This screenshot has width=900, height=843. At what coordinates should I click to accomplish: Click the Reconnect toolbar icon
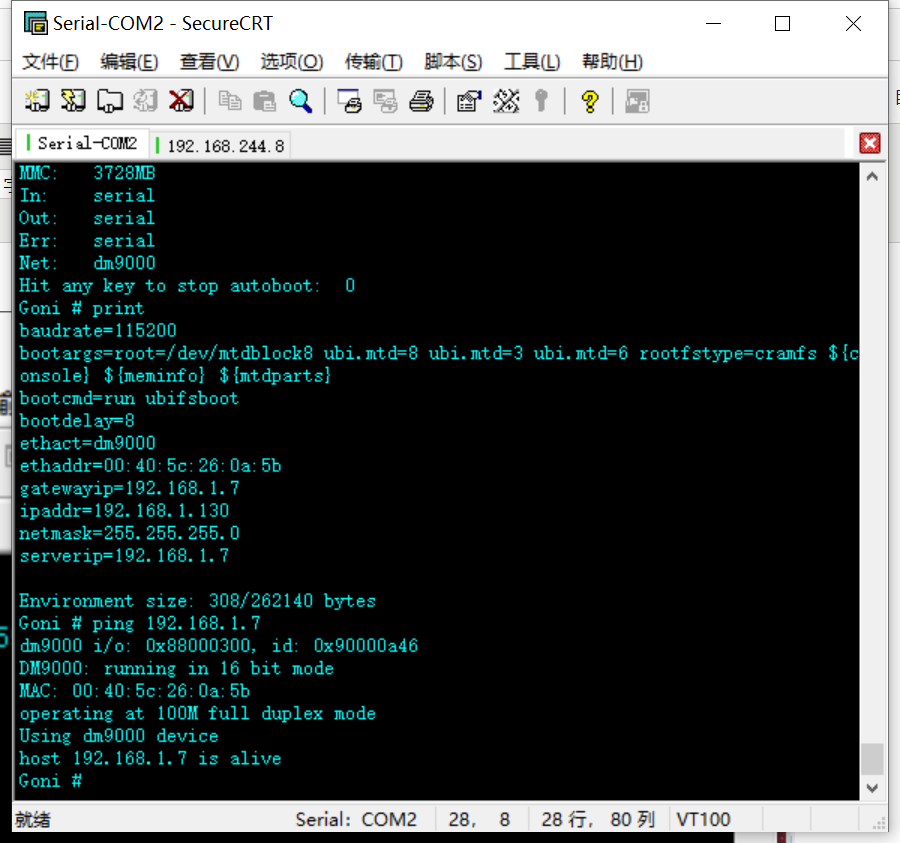tap(145, 101)
